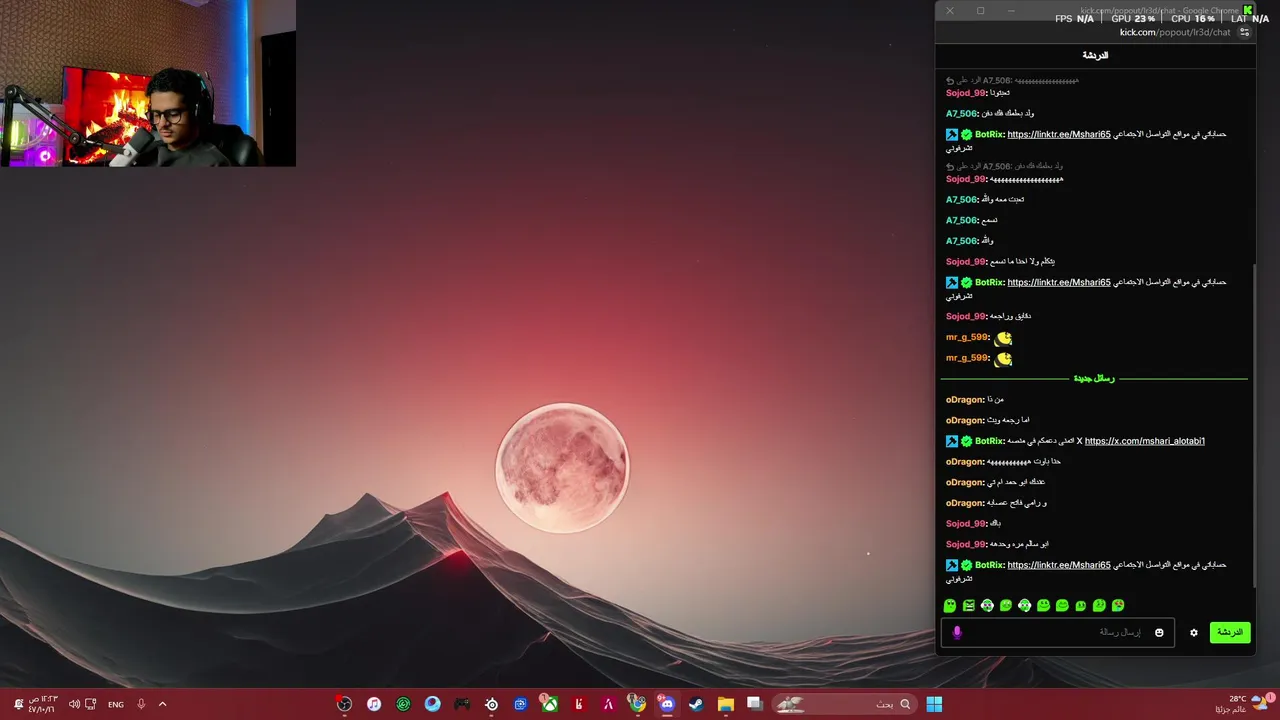The width and height of the screenshot is (1280, 720).
Task: Open the volume speaker control
Action: [x=74, y=704]
